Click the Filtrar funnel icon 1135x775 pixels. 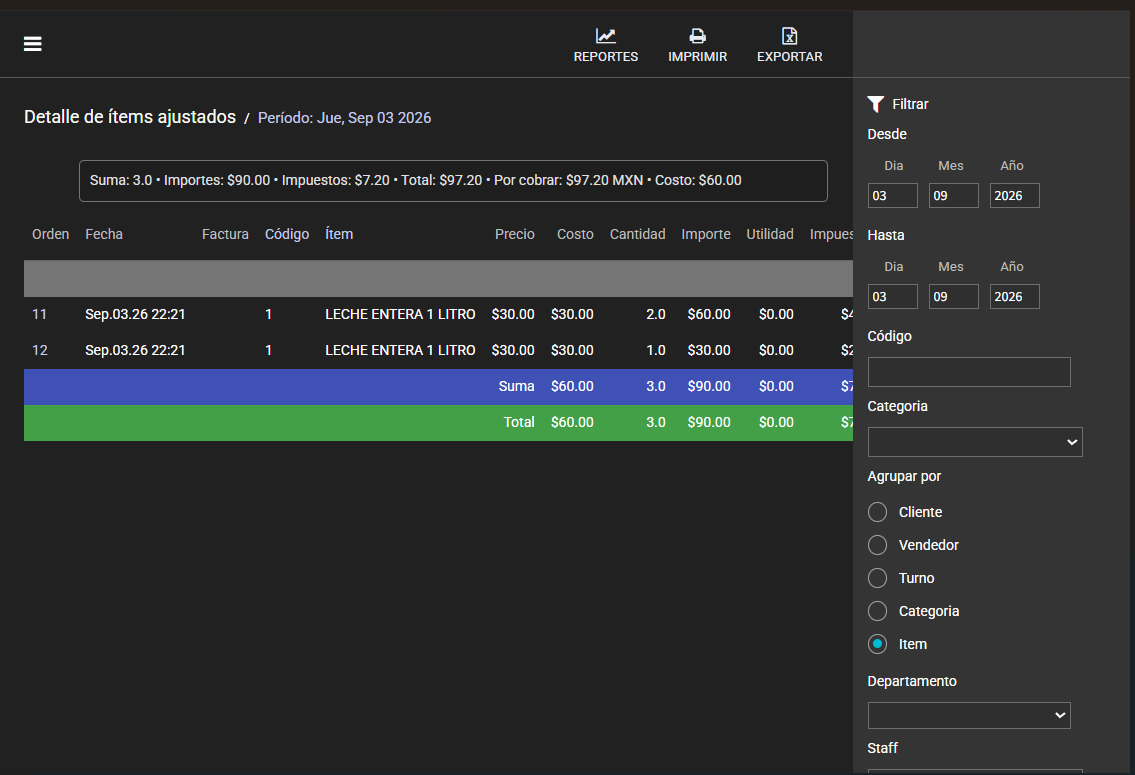click(875, 104)
